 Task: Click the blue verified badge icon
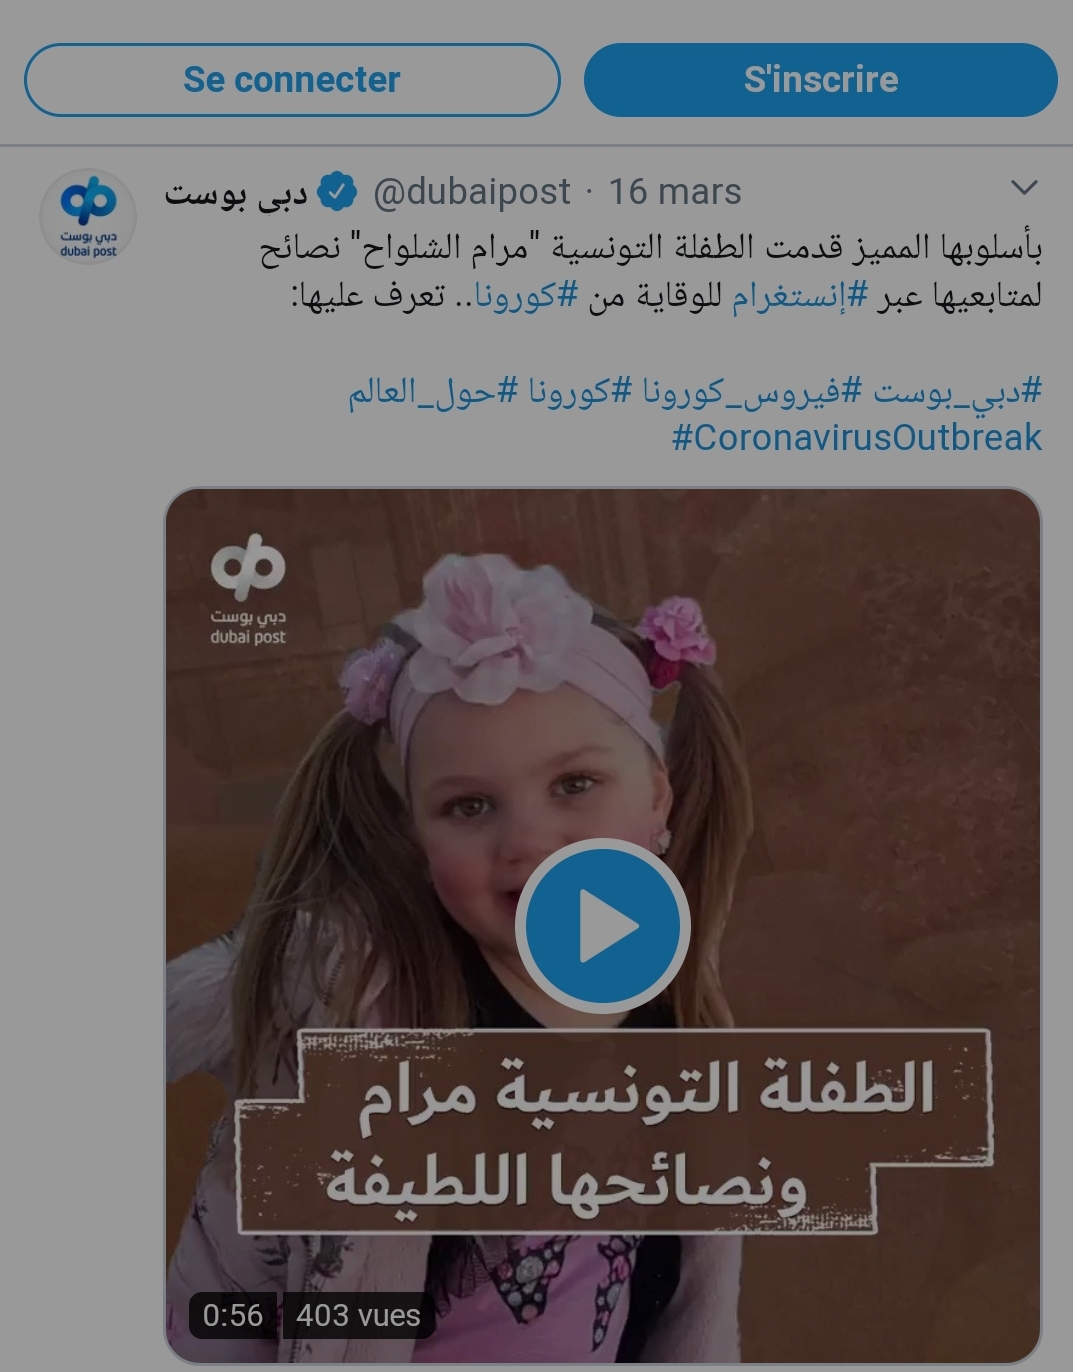pos(337,192)
